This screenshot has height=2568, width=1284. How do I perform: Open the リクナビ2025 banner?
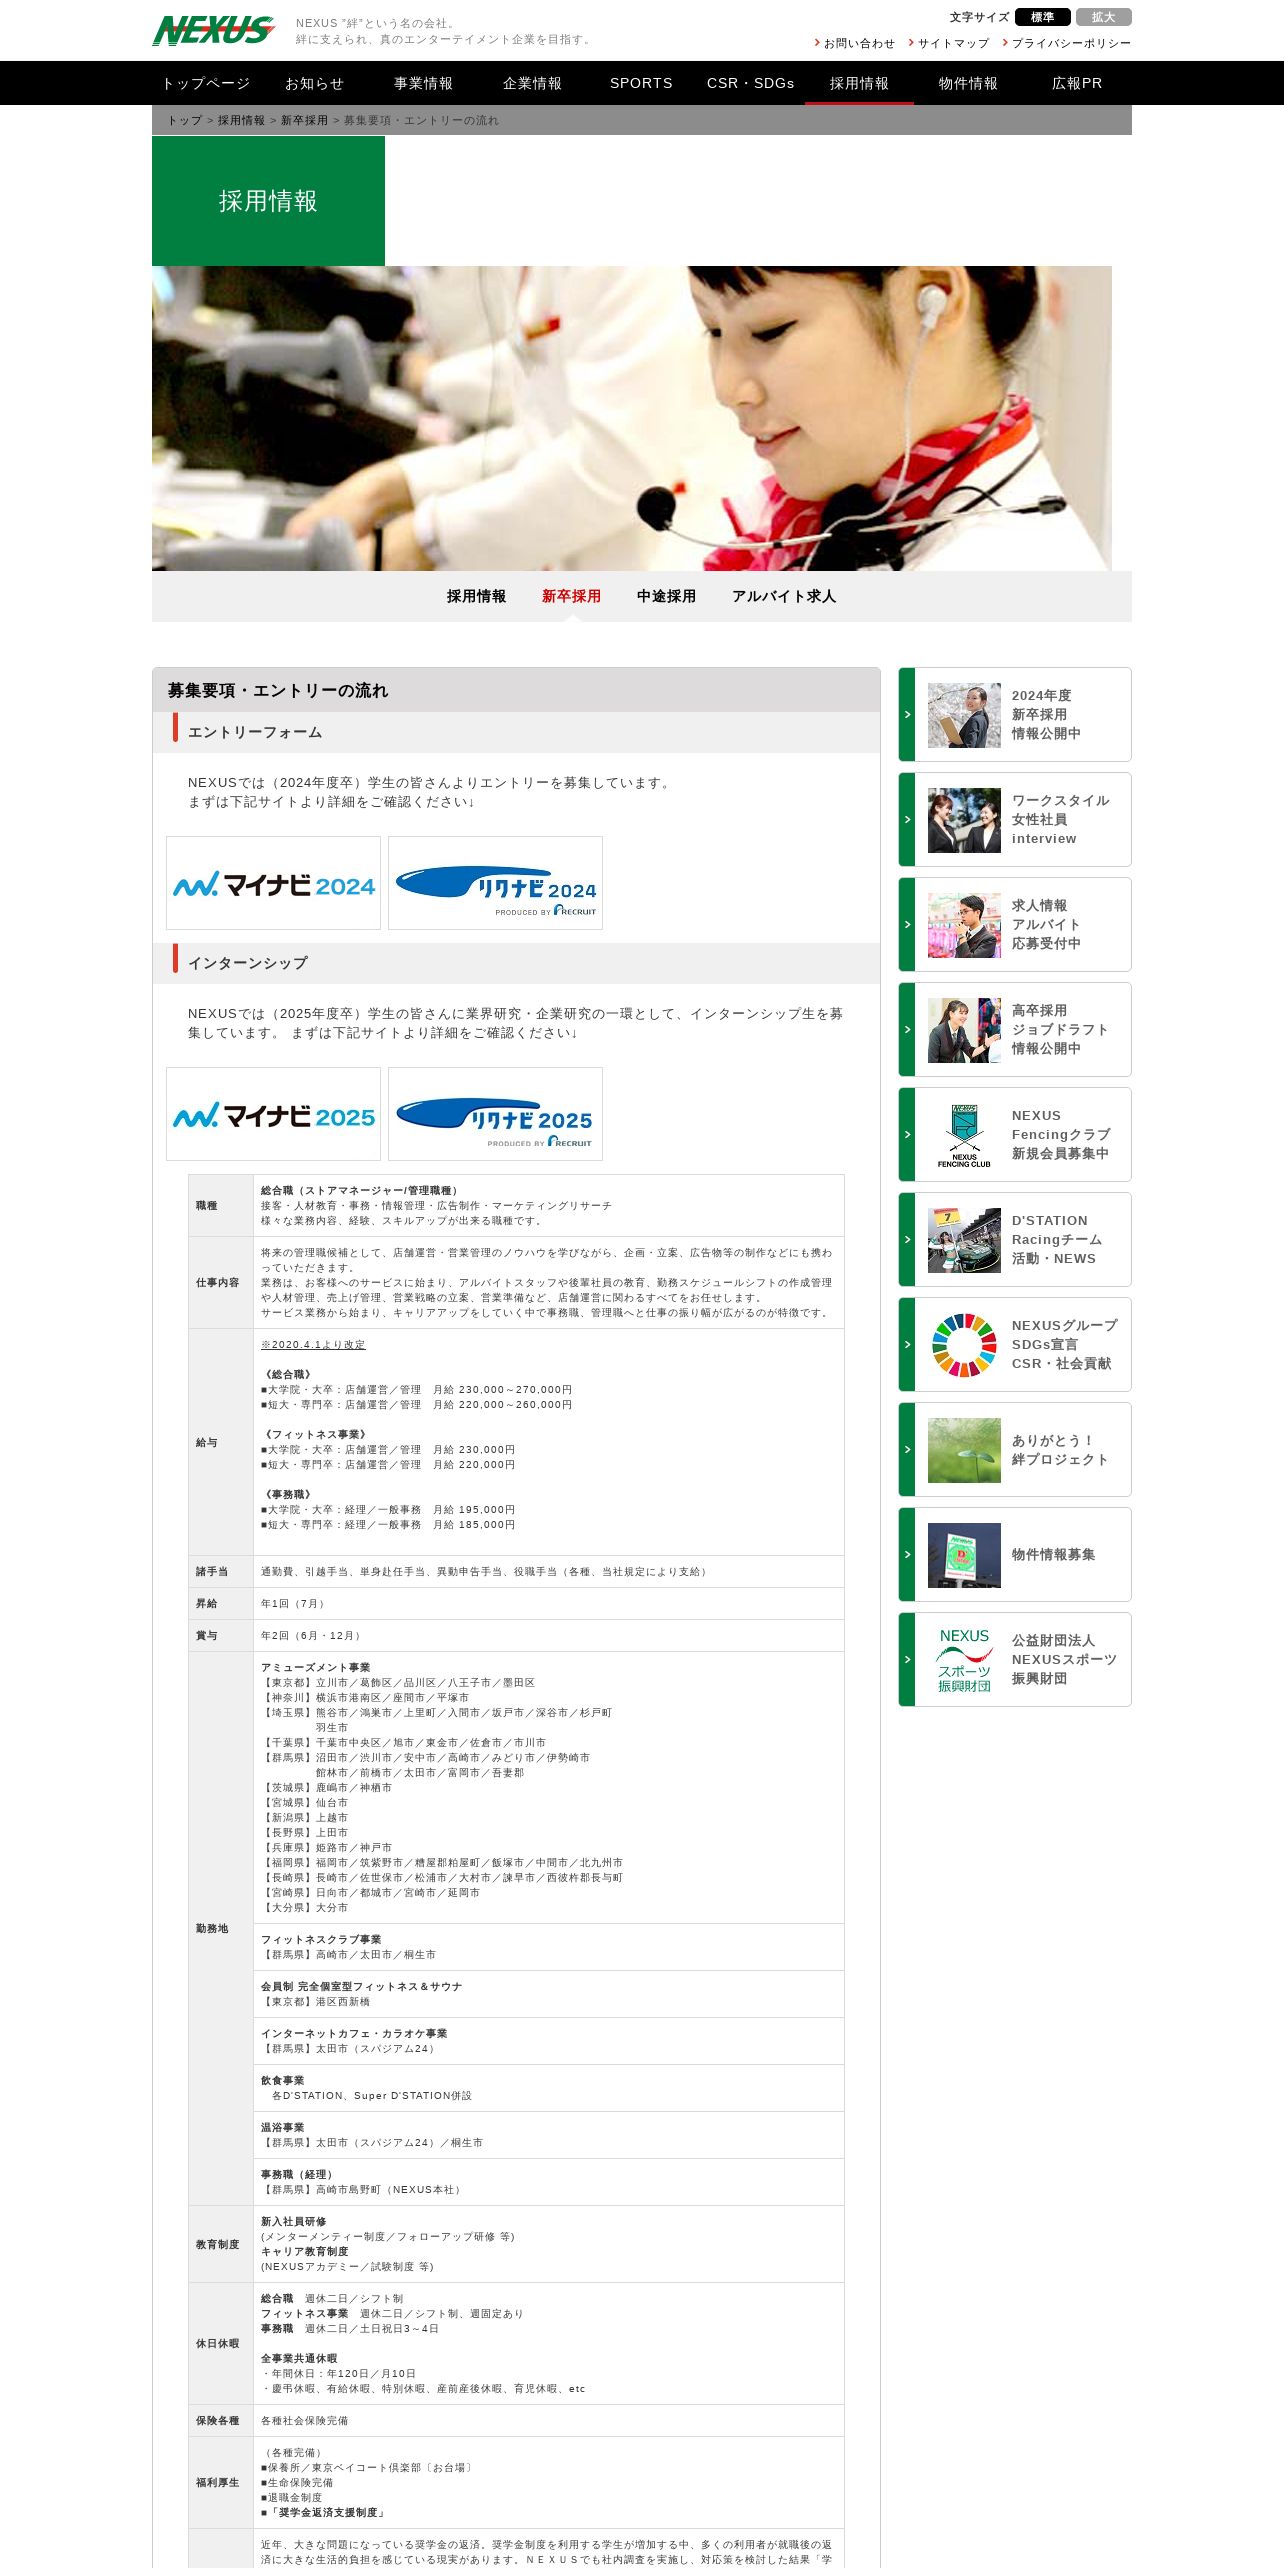pyautogui.click(x=496, y=1114)
